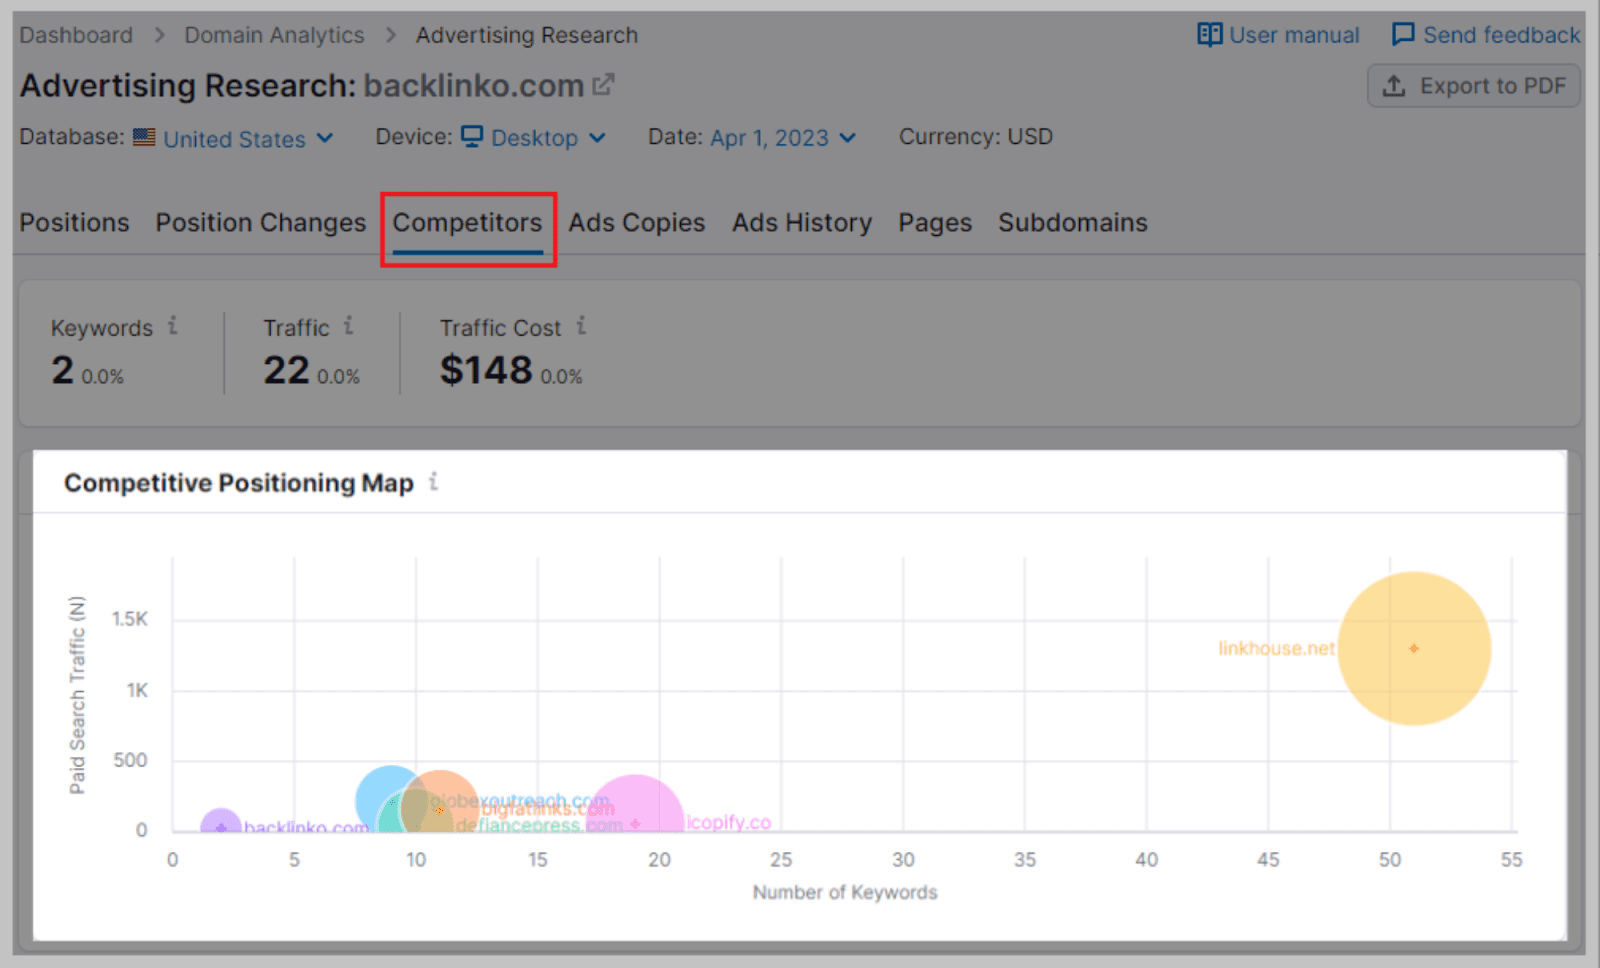Click the linkhouse.net chart label
1600x968 pixels.
click(x=1276, y=648)
